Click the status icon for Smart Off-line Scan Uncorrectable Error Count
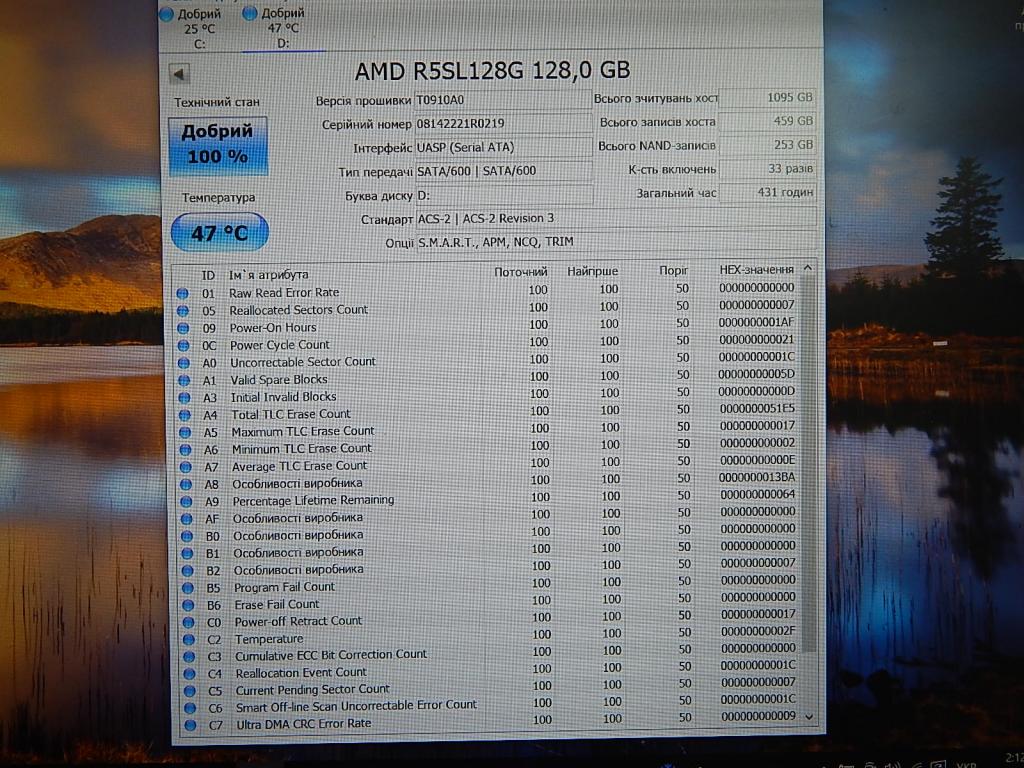The width and height of the screenshot is (1024, 768). coord(190,707)
